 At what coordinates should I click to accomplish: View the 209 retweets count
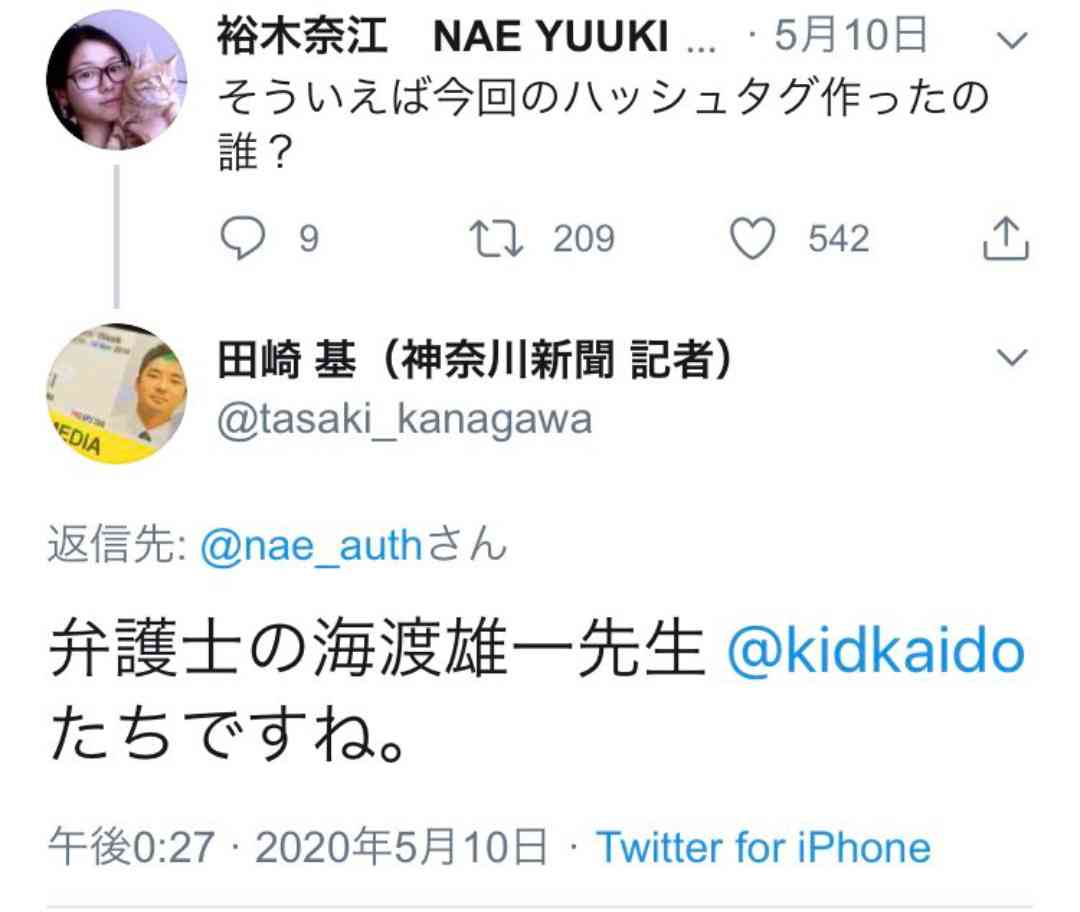(x=583, y=238)
